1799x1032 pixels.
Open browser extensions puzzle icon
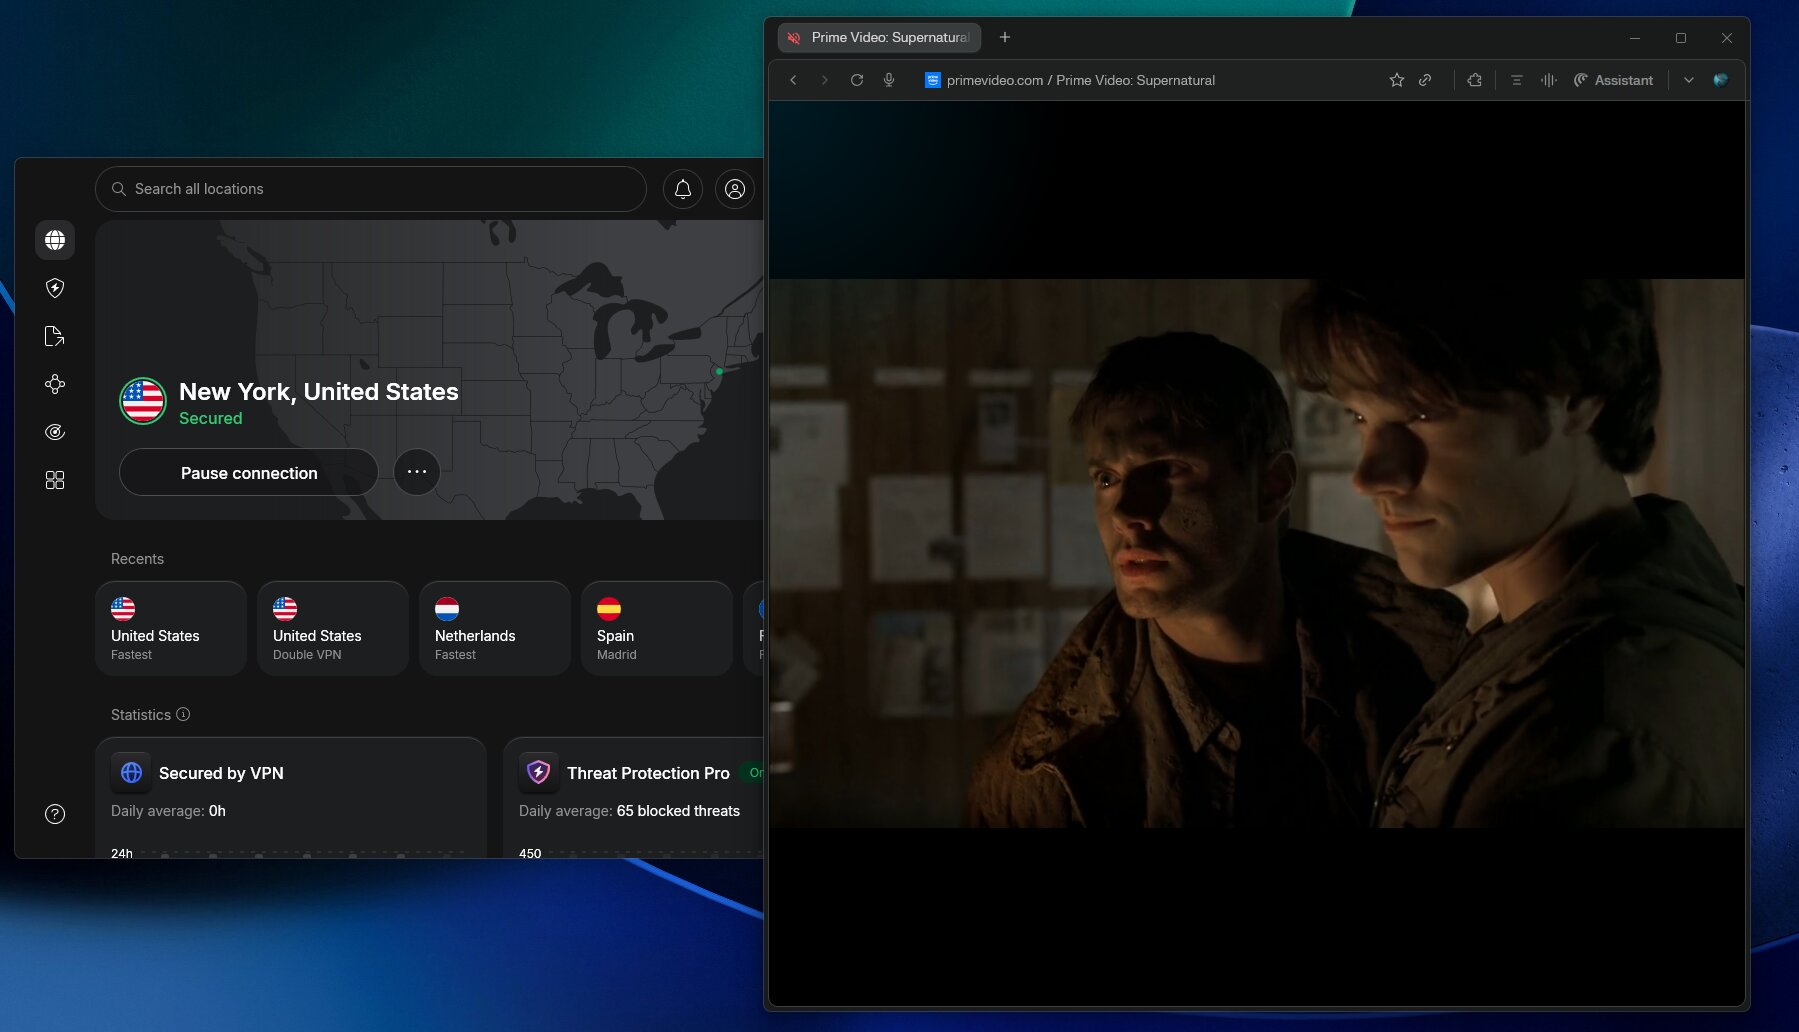click(1474, 80)
